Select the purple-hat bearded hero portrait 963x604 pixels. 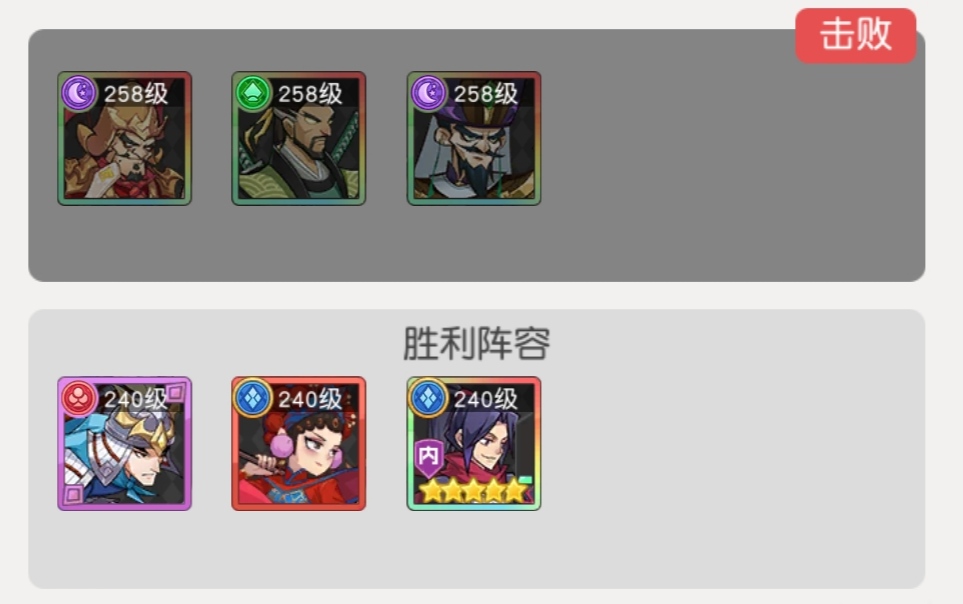point(474,138)
